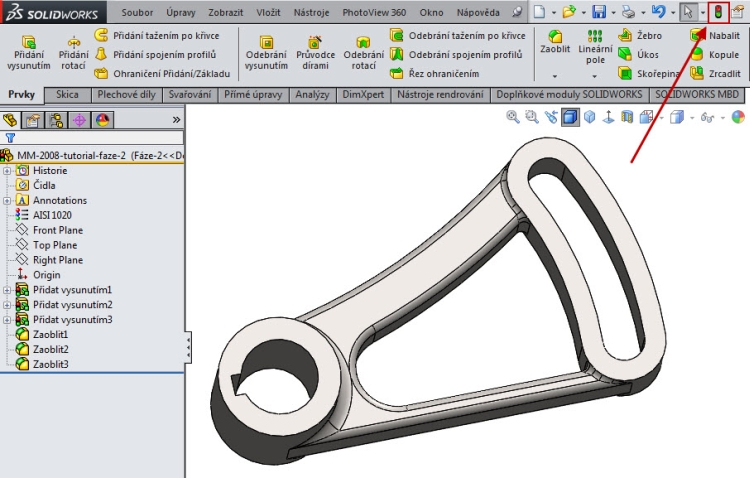
Task: Undo the last action
Action: (659, 12)
